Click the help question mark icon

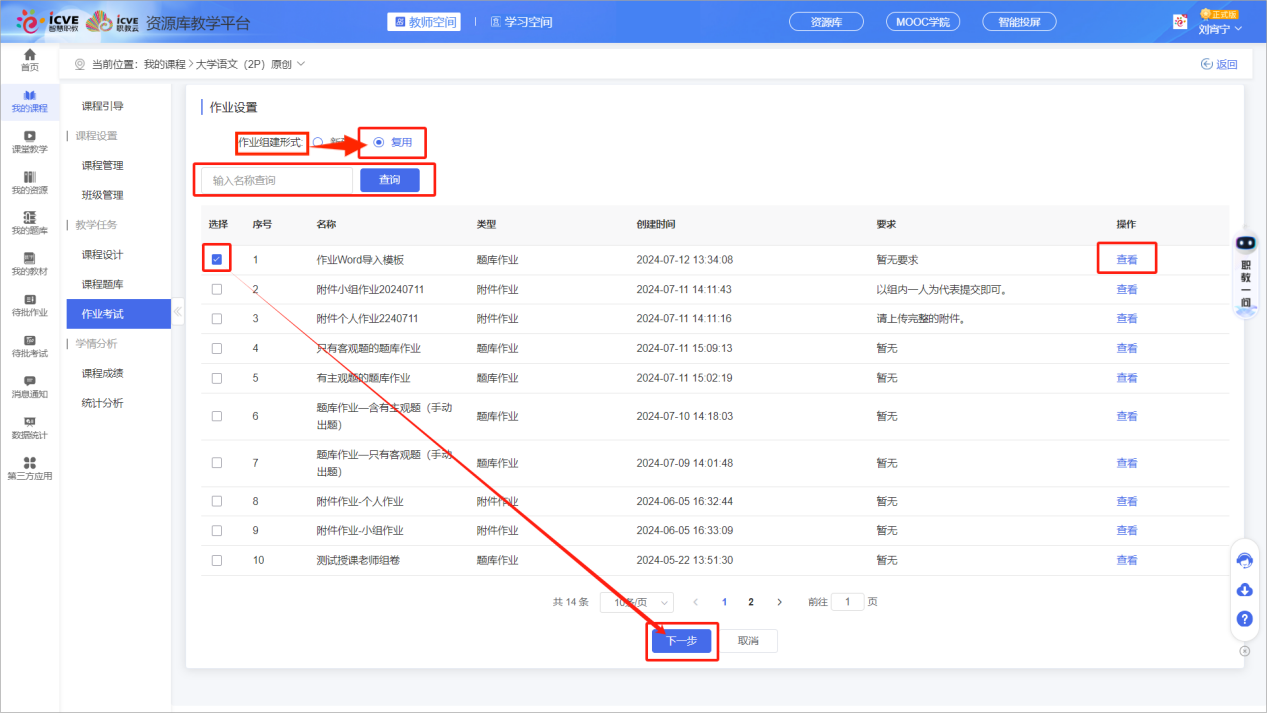[x=1244, y=619]
